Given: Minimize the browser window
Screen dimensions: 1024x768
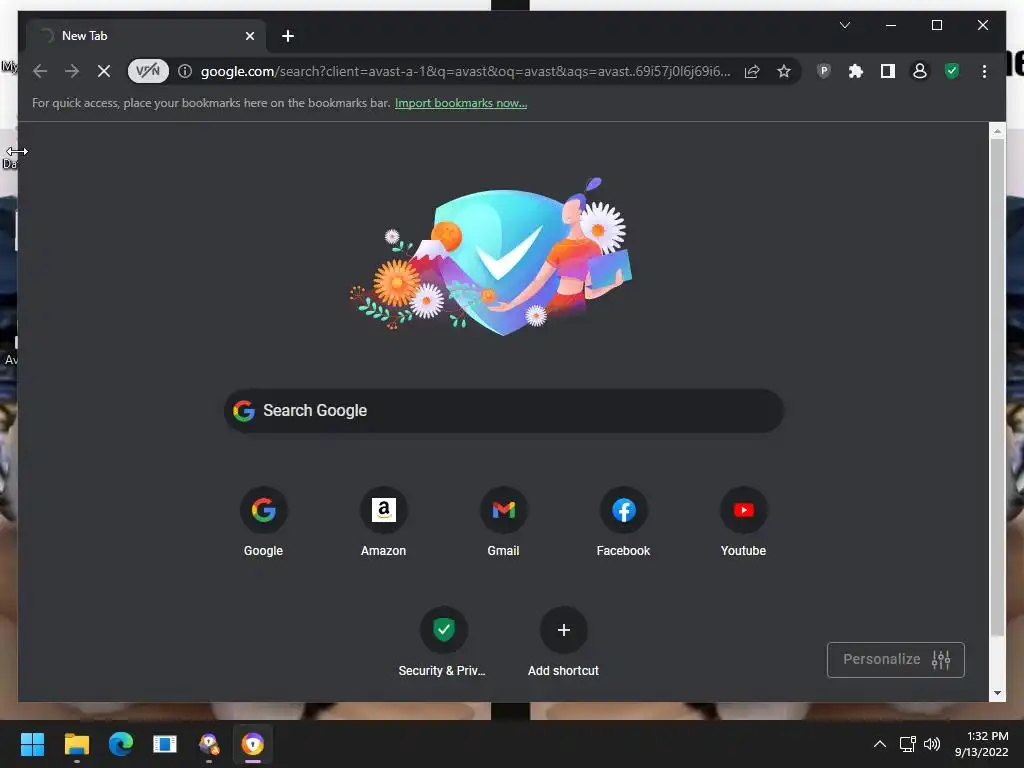Looking at the screenshot, I should tap(891, 25).
